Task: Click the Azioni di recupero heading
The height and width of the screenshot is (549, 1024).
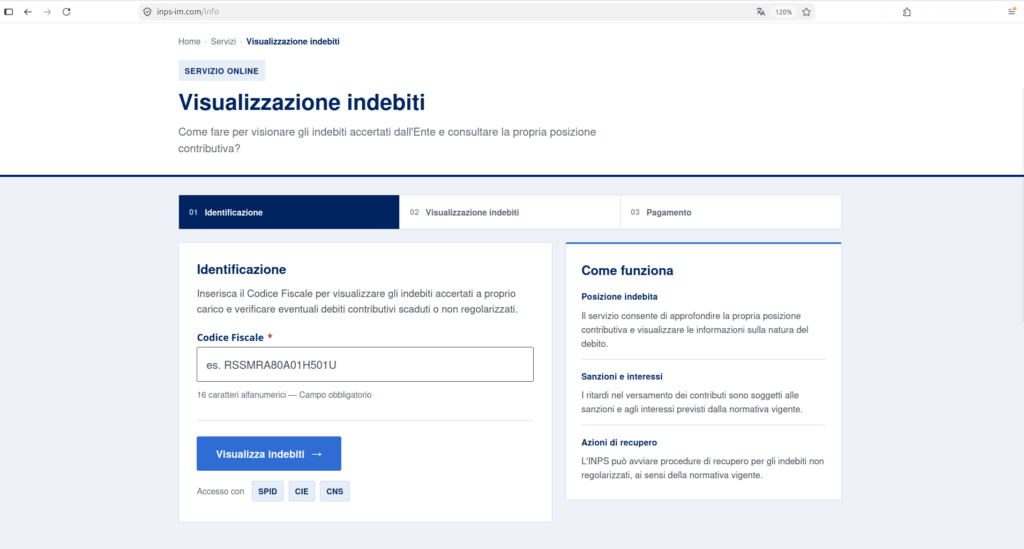Action: tap(619, 443)
